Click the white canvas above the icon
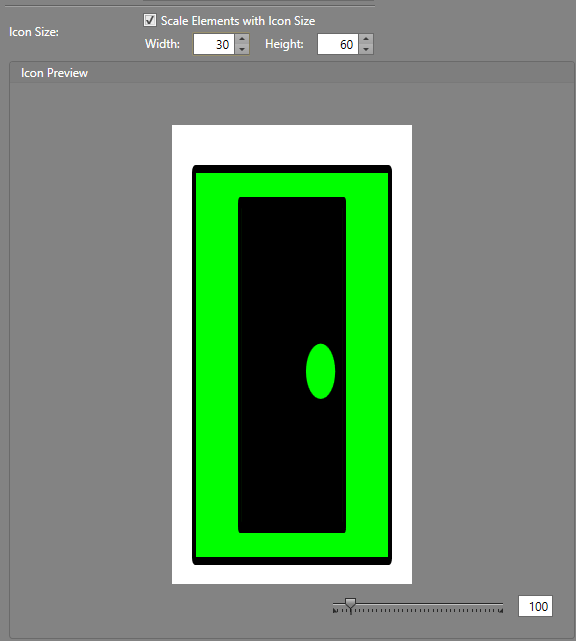Viewport: 576px width, 641px height. [x=292, y=145]
